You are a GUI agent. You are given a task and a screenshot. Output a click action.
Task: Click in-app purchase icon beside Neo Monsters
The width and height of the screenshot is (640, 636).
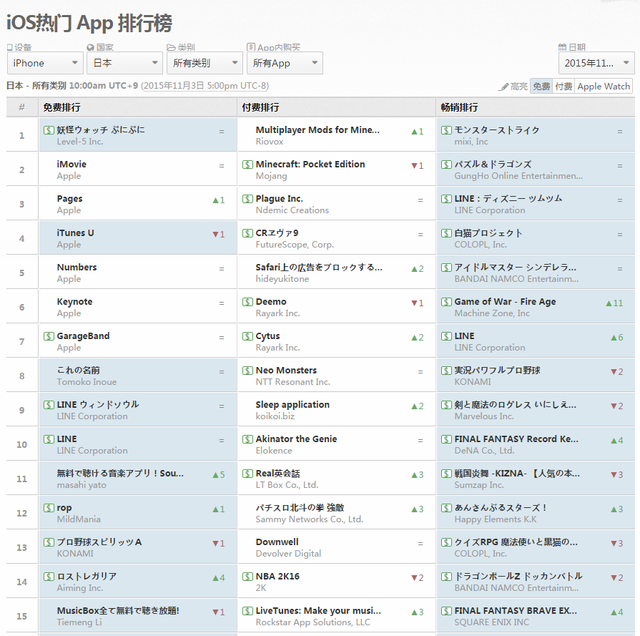click(x=247, y=370)
